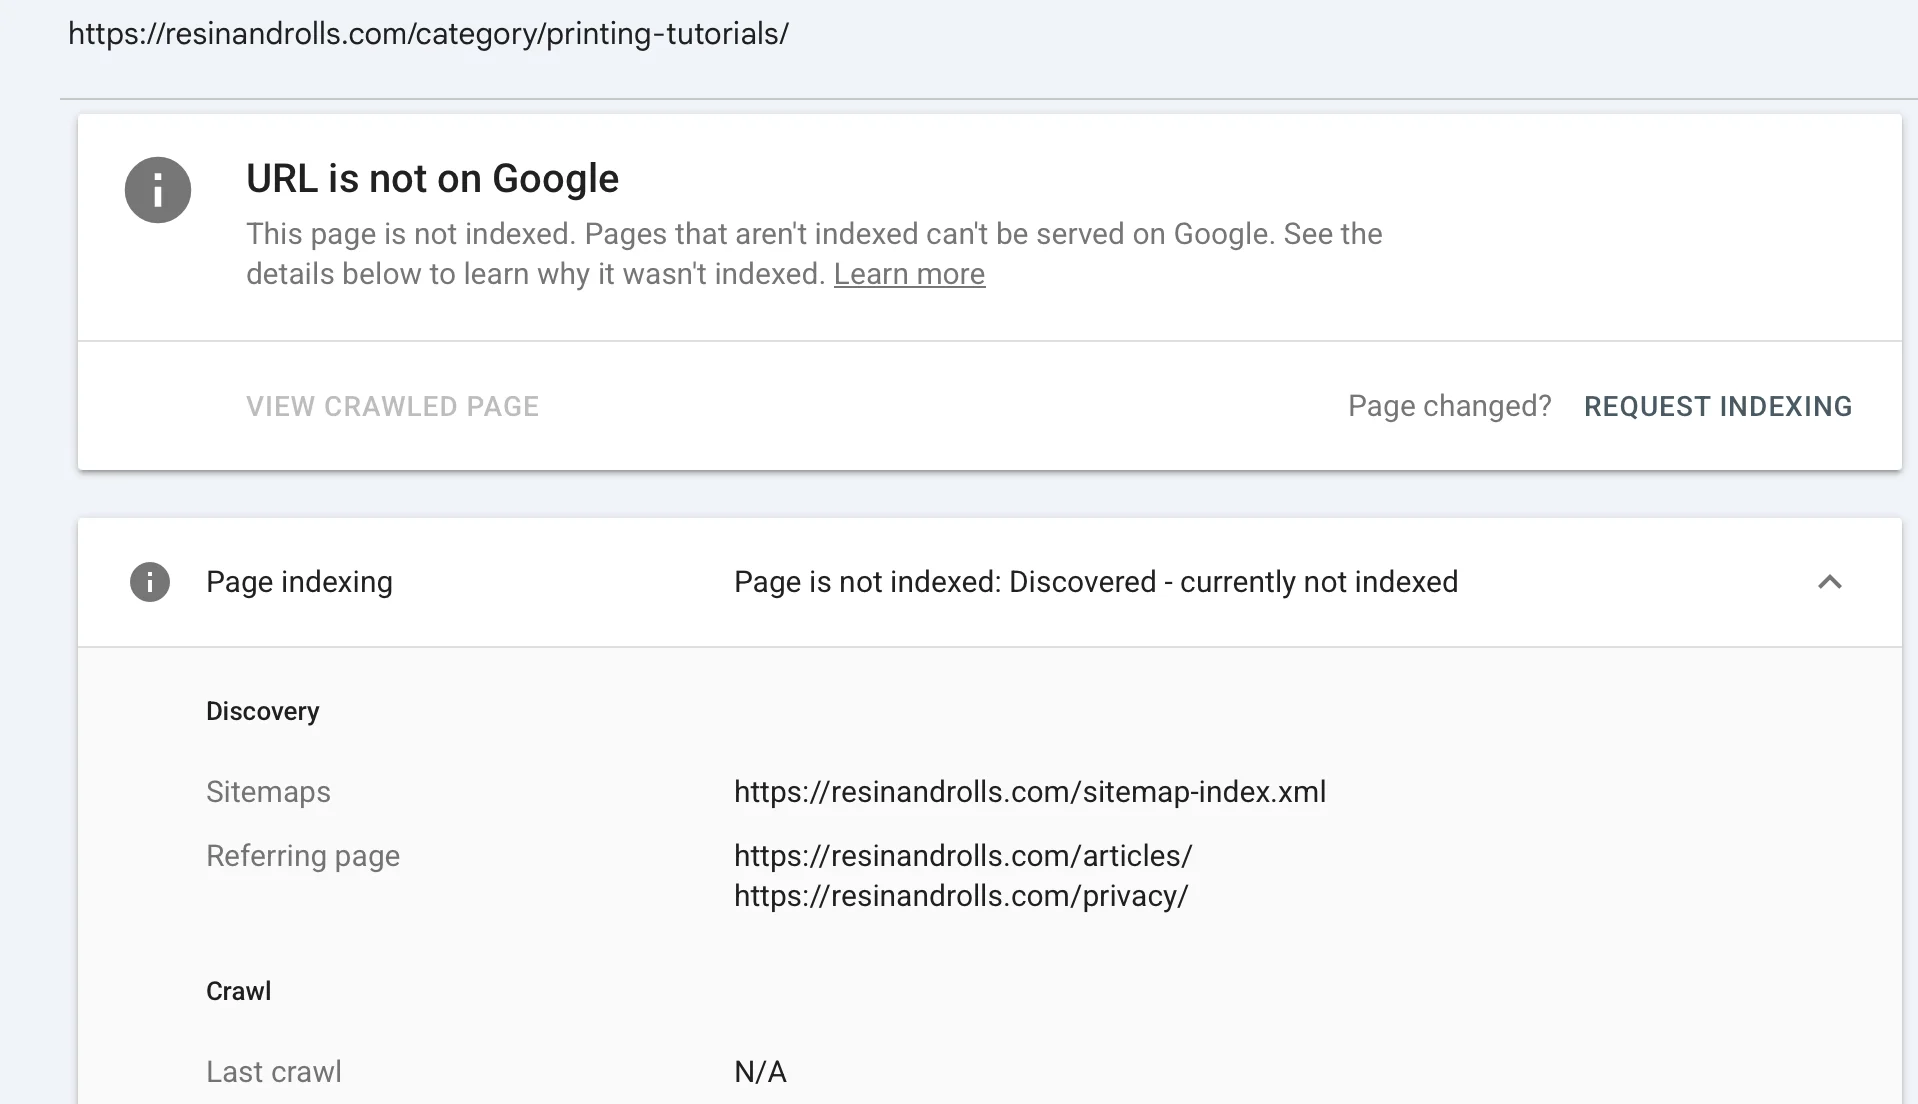Collapse the Page indexing section chevron

coord(1829,582)
